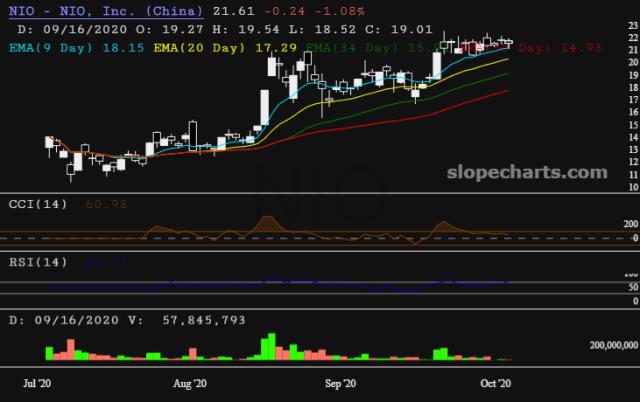The image size is (640, 402).
Task: Click the CCI value 60.98
Action: [106, 204]
